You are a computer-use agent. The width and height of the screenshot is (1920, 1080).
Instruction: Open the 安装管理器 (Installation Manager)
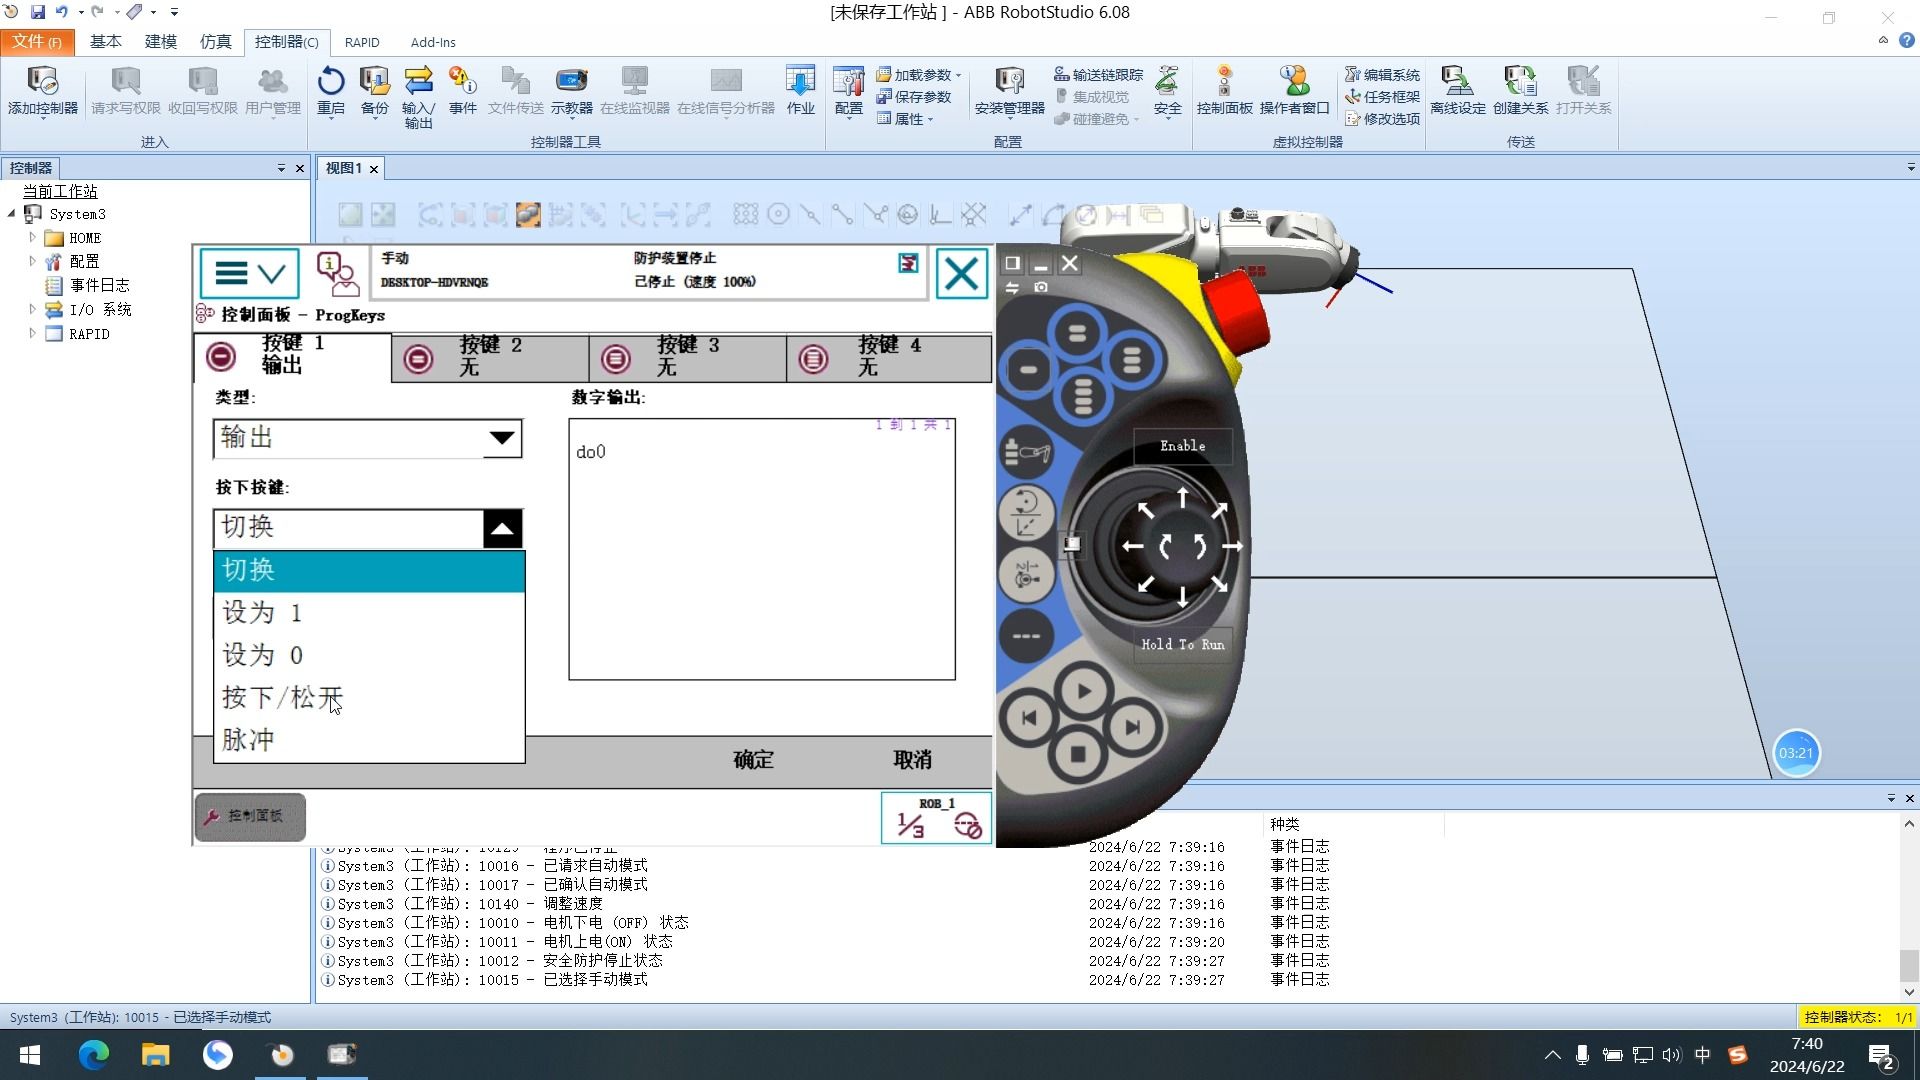(x=1009, y=90)
